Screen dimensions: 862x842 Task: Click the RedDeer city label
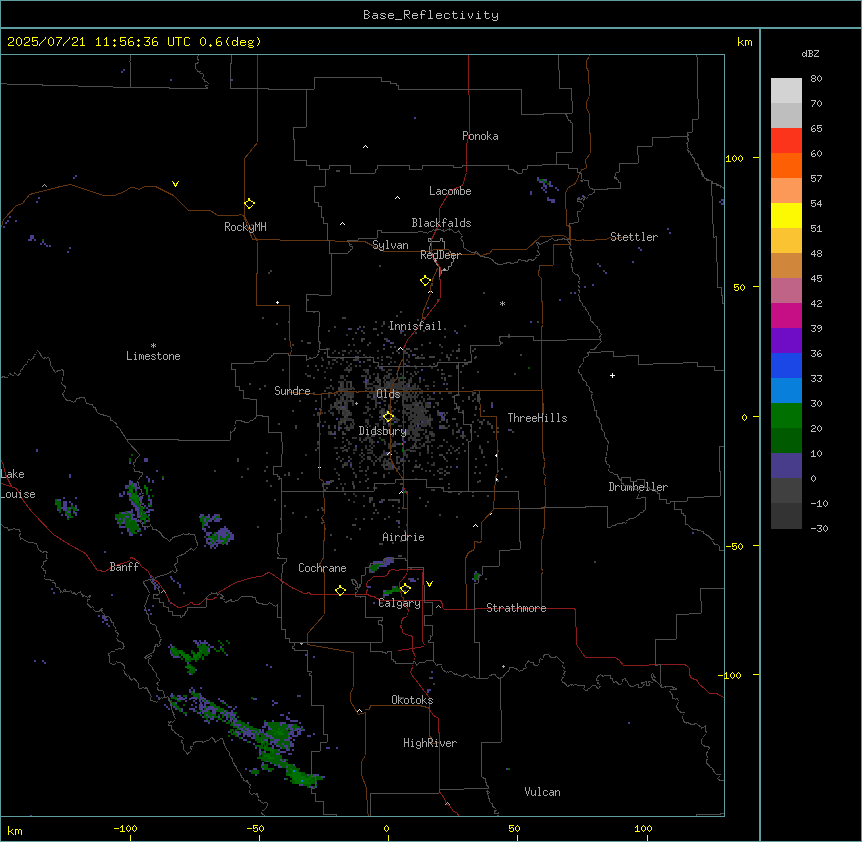pyautogui.click(x=440, y=255)
